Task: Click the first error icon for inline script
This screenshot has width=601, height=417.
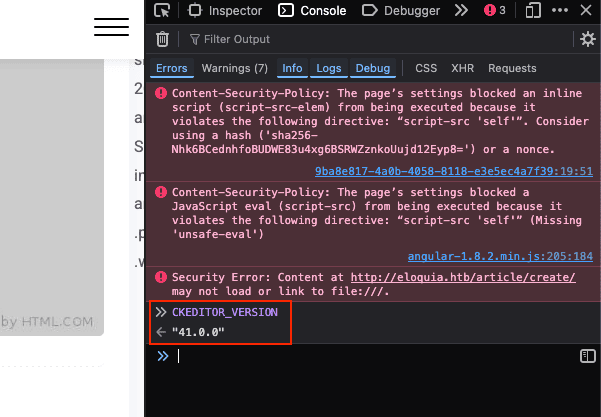Action: [161, 93]
